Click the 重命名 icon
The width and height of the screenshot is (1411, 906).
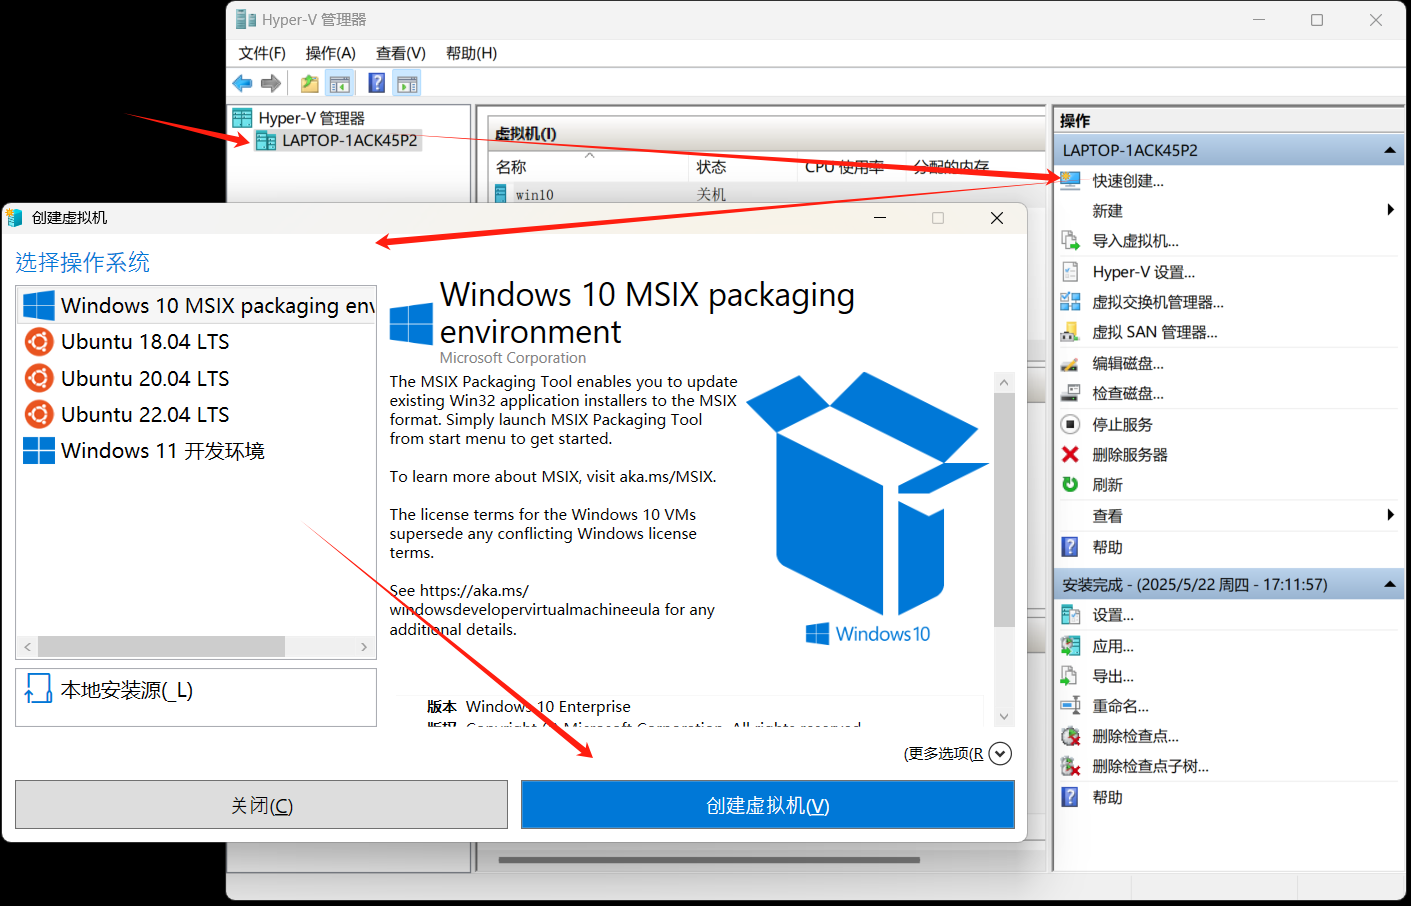(1070, 706)
